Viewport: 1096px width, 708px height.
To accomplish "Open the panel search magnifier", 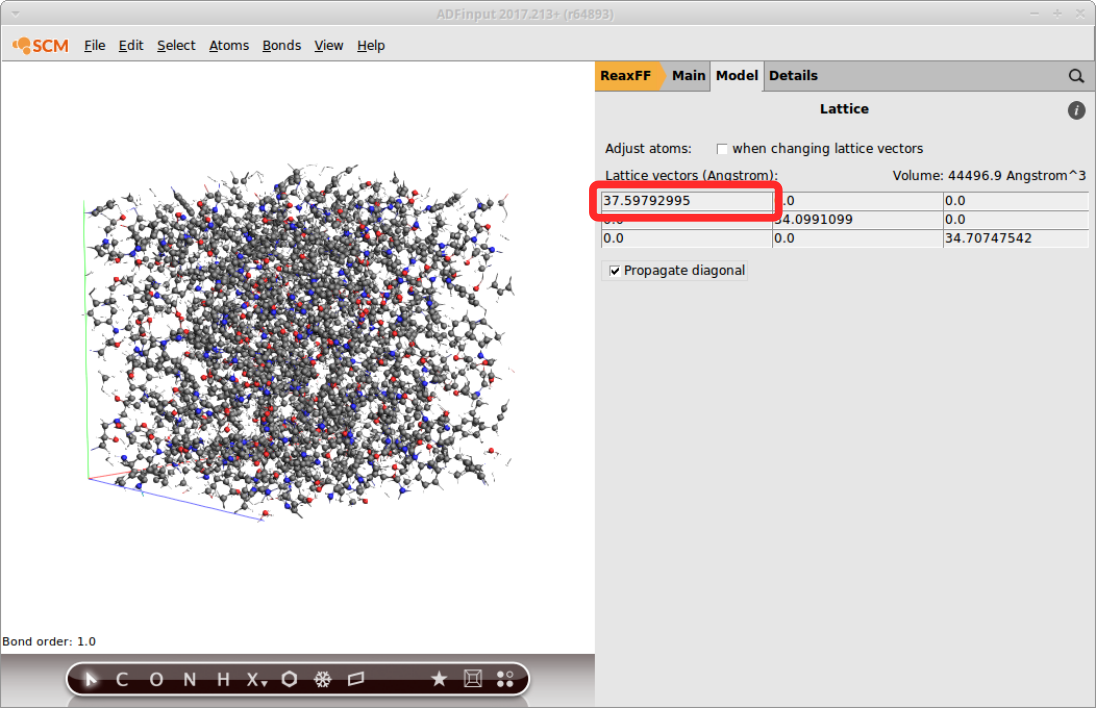I will (1076, 76).
